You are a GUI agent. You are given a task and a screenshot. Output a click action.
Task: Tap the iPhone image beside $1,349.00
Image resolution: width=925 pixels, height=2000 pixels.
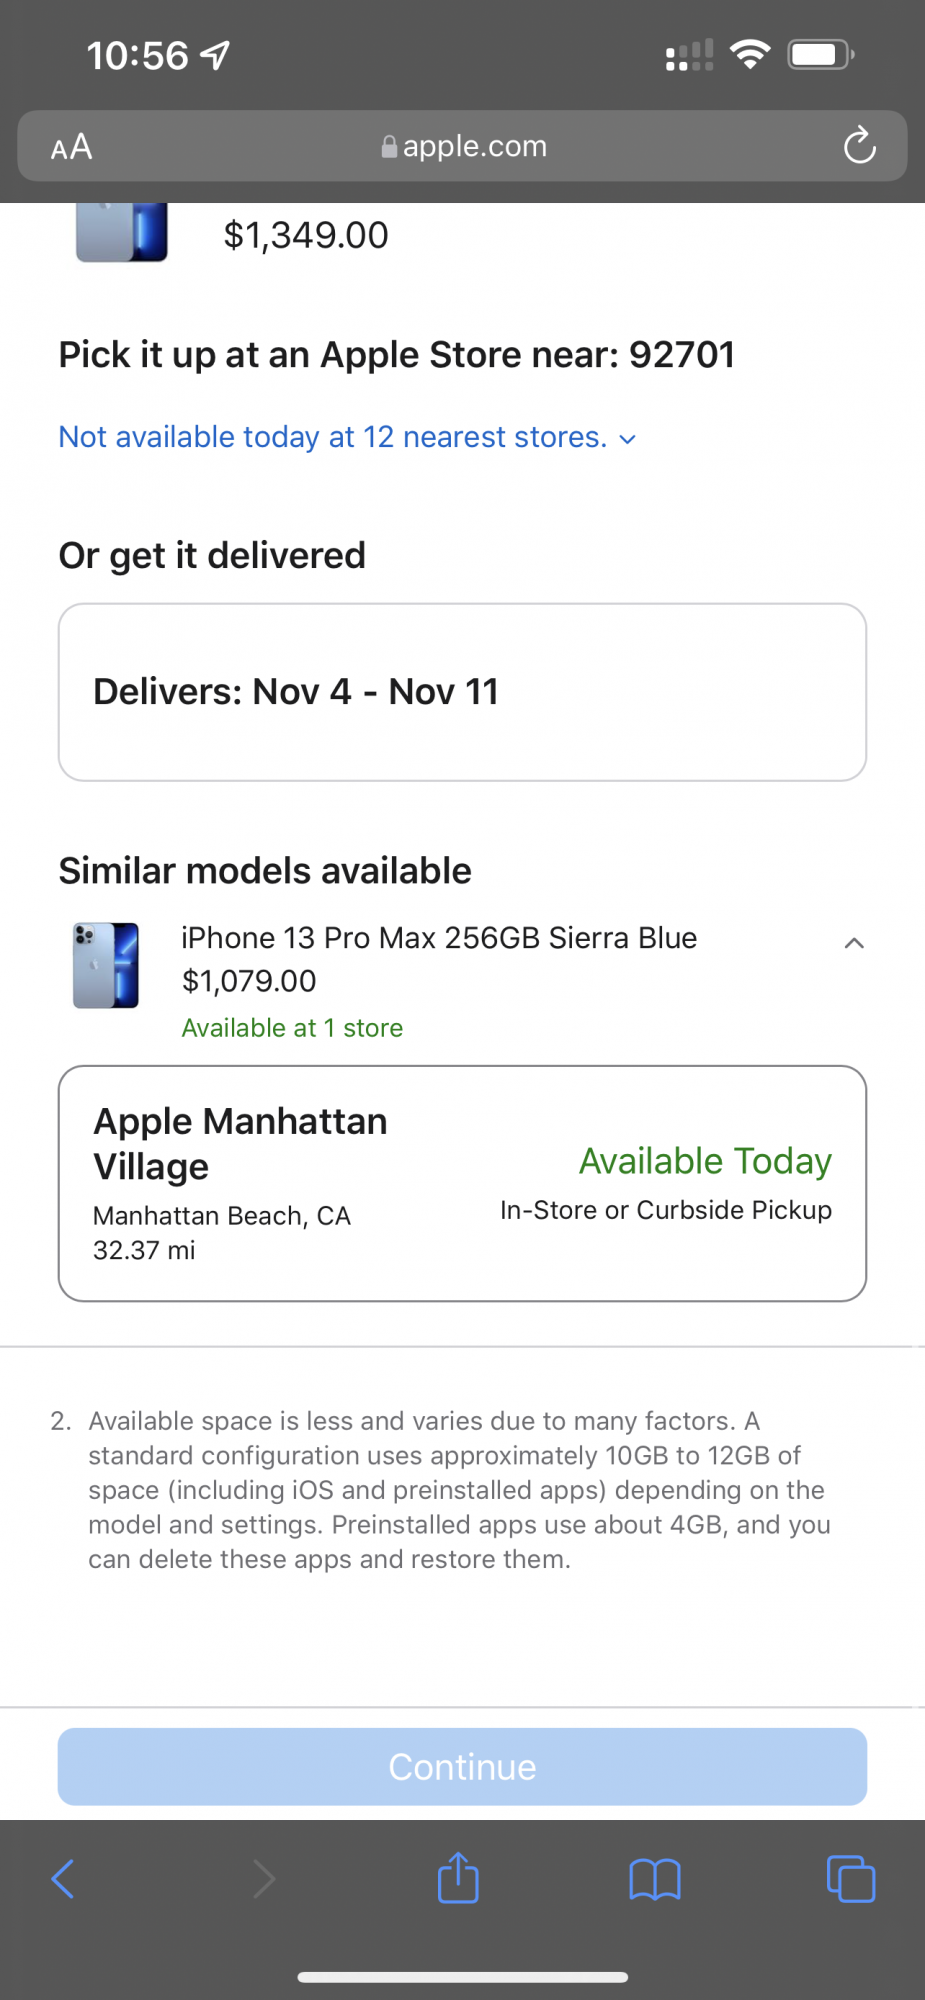click(121, 232)
